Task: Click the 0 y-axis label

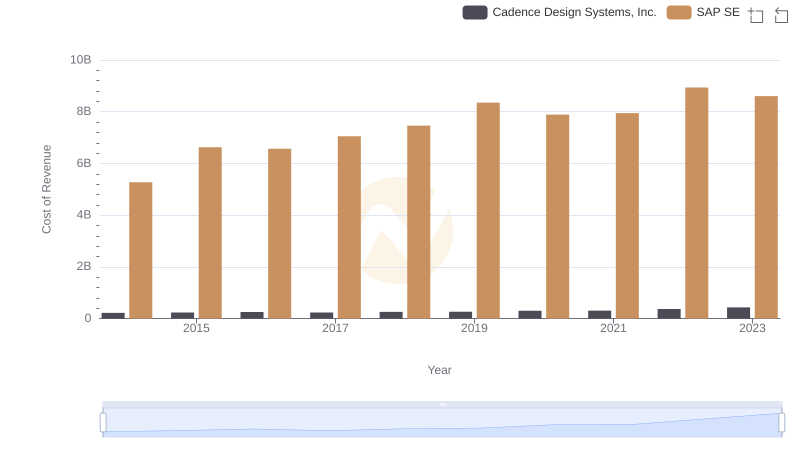Action: [x=88, y=318]
